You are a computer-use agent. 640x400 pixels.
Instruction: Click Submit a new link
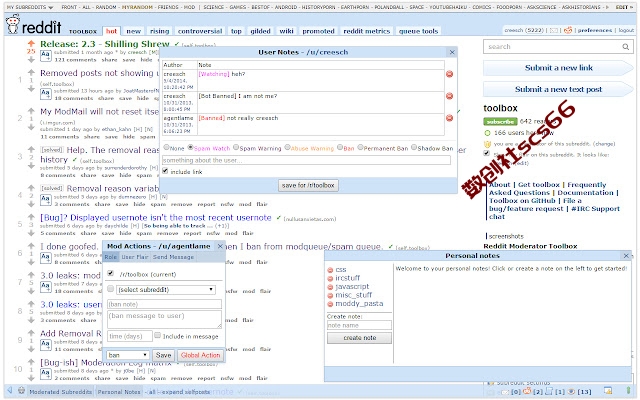pos(558,68)
